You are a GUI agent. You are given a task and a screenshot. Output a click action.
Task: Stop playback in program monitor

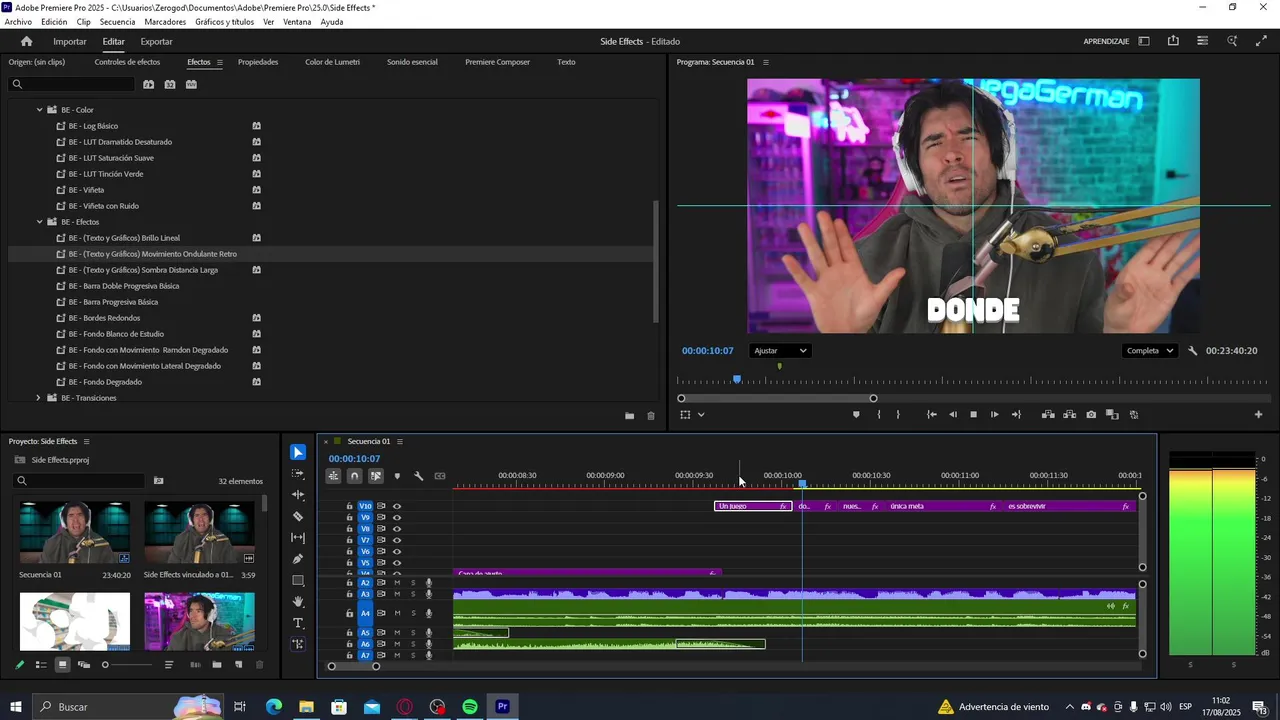(973, 414)
